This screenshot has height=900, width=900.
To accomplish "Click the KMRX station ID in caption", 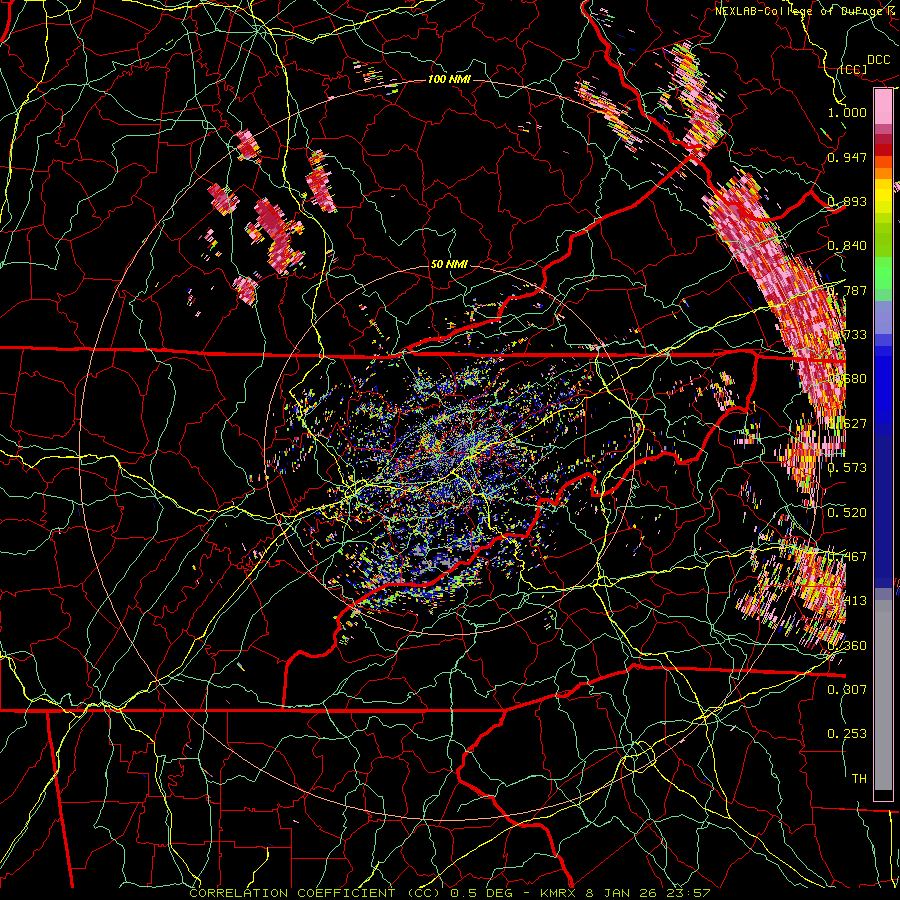I will 560,893.
